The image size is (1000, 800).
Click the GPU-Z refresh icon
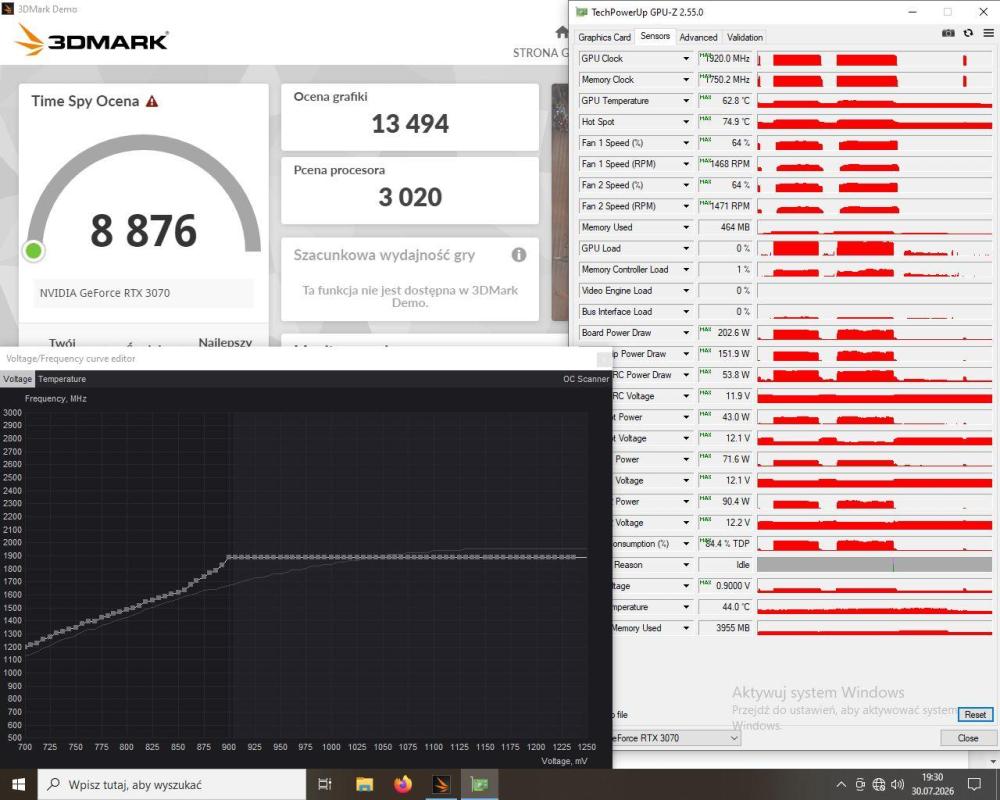point(968,33)
